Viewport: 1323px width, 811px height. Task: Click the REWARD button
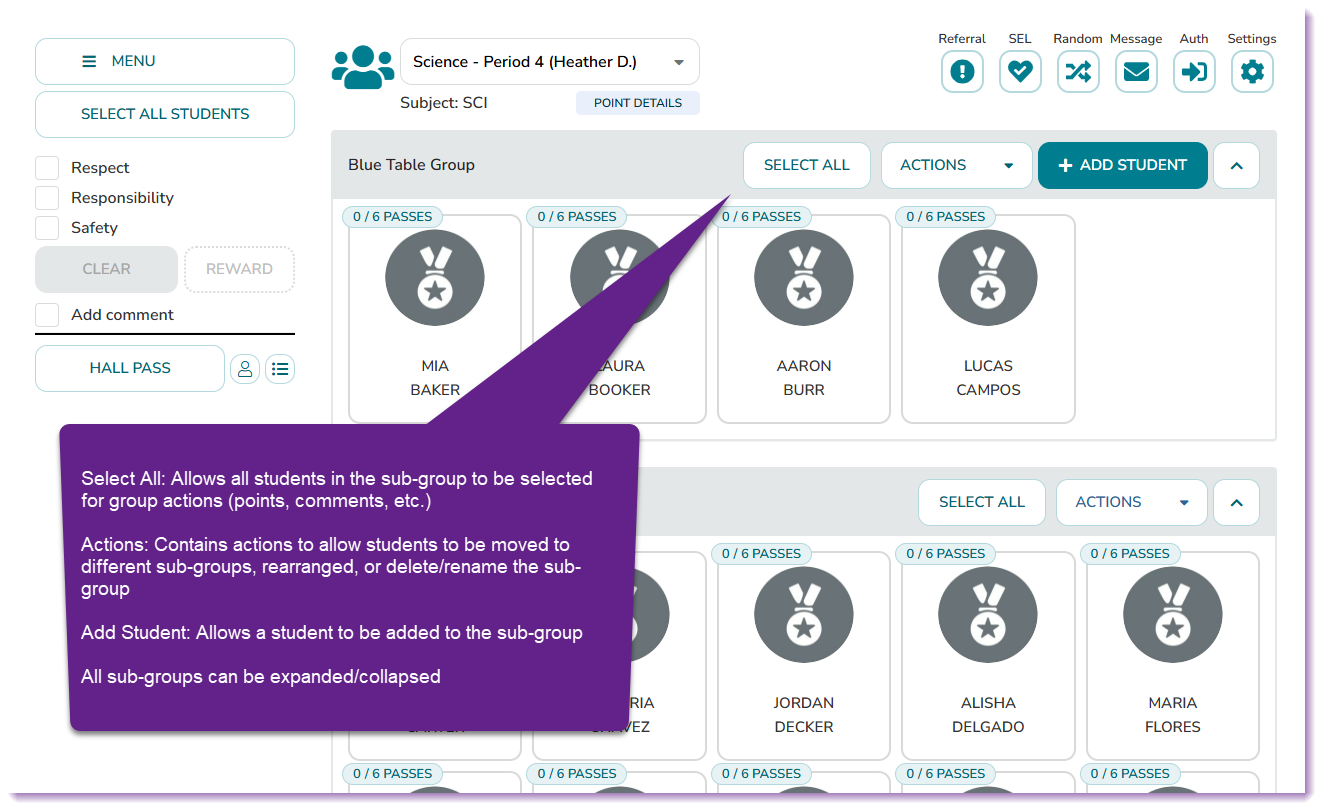click(239, 269)
